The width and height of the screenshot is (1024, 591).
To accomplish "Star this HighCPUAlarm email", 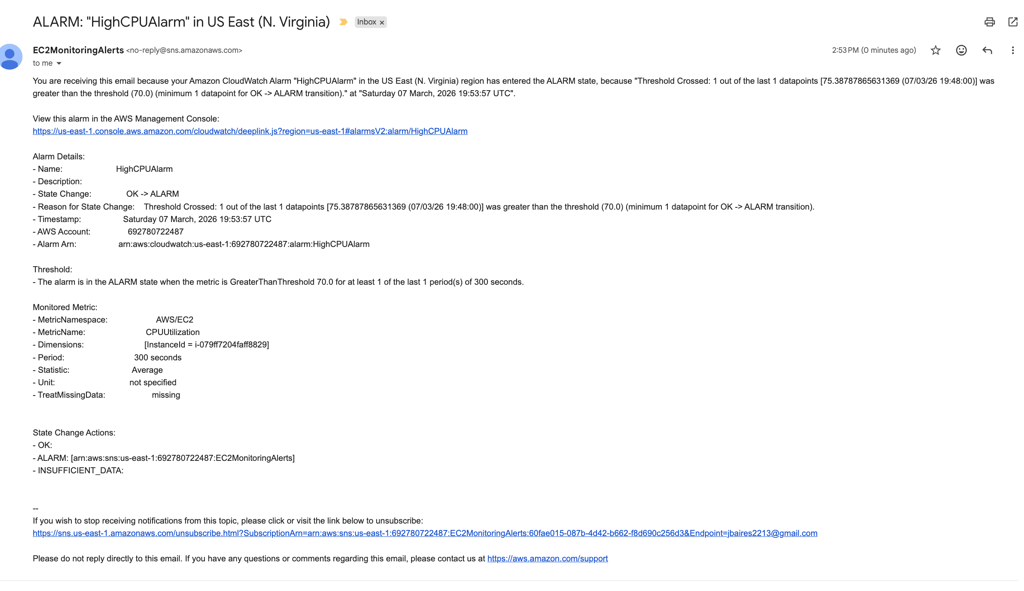I will pos(935,50).
